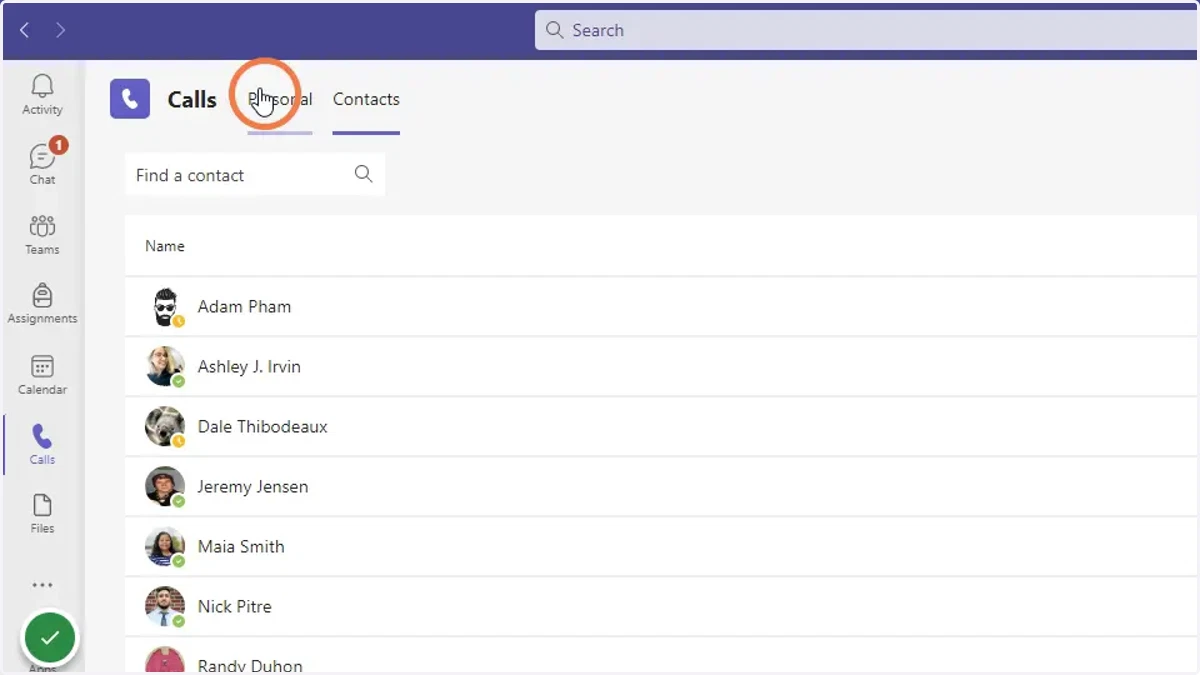Image resolution: width=1200 pixels, height=675 pixels.
Task: Click the Find a contact field
Action: click(x=254, y=175)
